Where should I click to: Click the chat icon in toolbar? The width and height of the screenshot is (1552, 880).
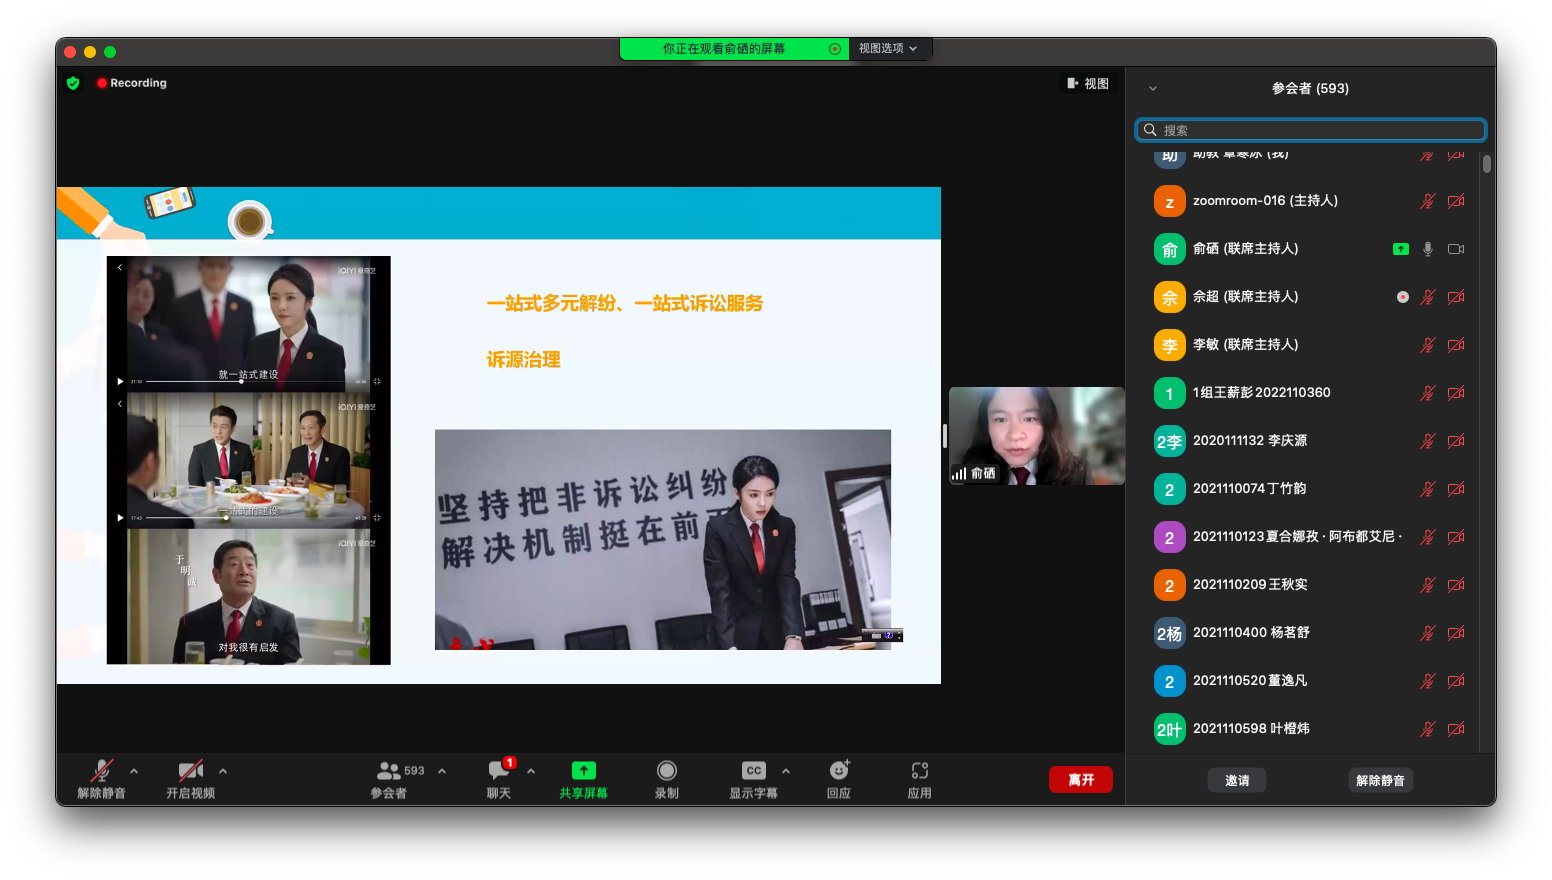pyautogui.click(x=498, y=771)
